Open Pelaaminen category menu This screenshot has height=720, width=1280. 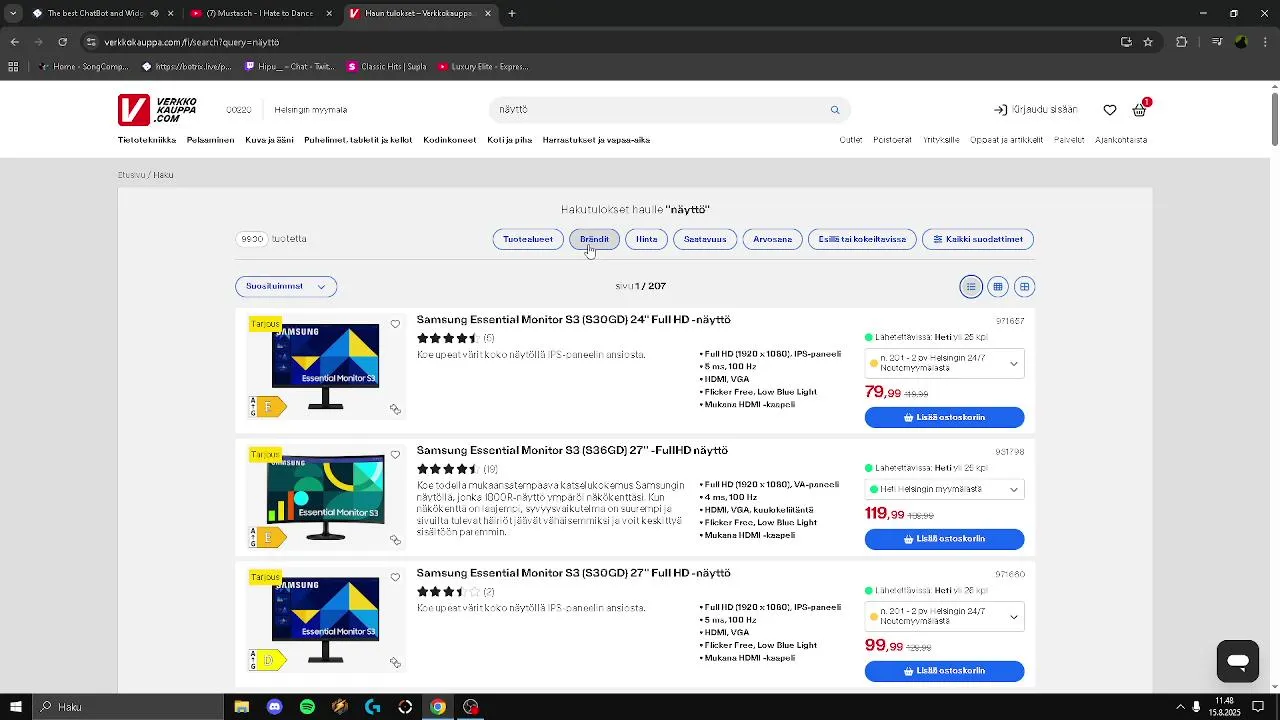click(x=210, y=140)
